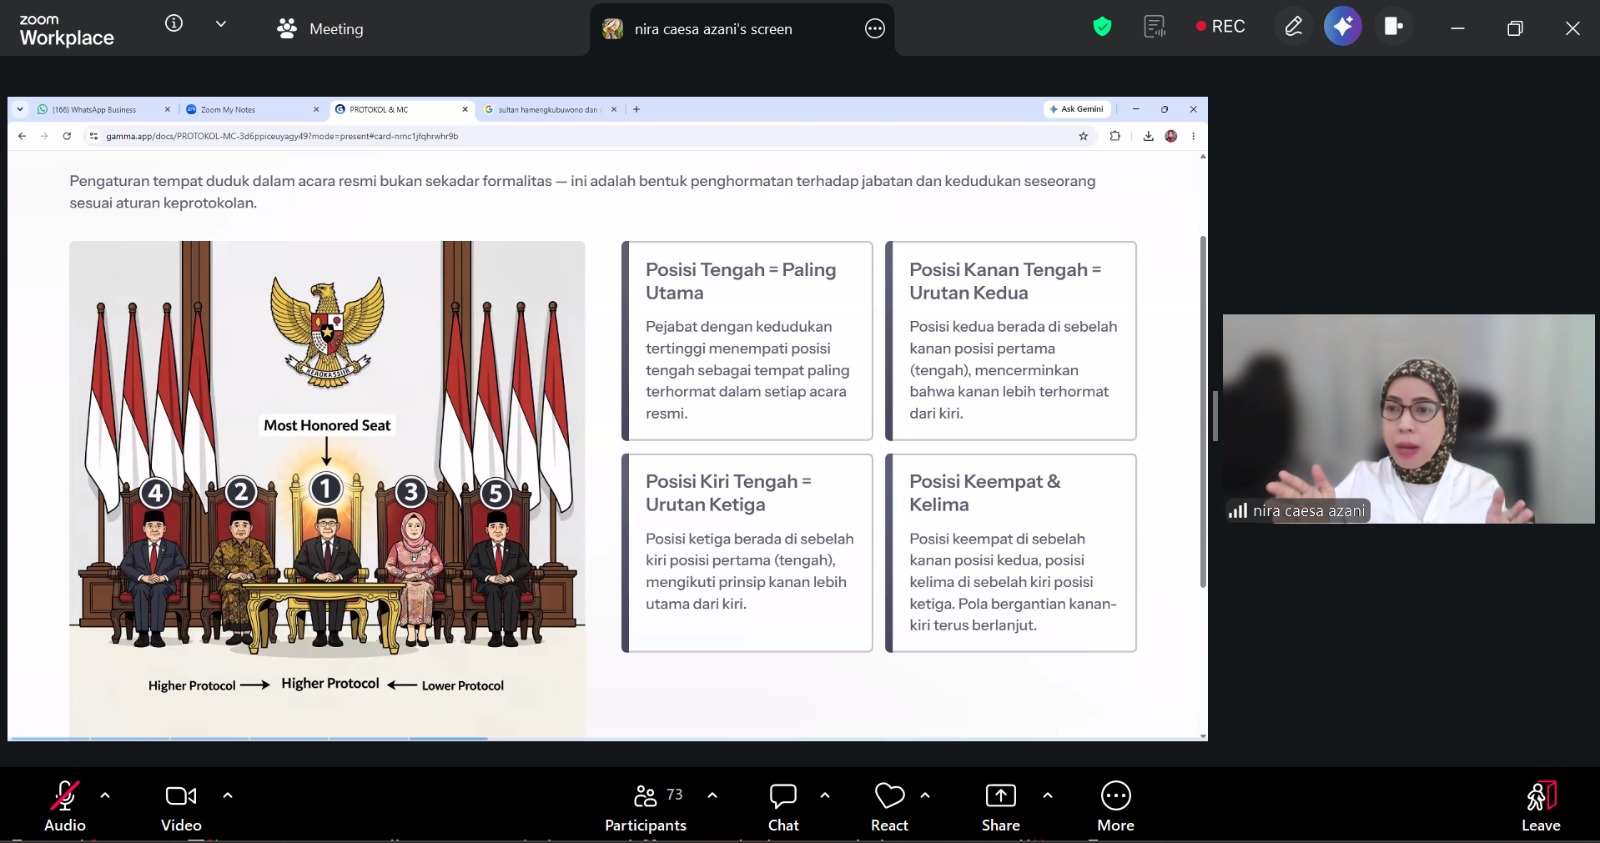Click the Share screen button
Viewport: 1600px width, 843px height.
click(x=1001, y=806)
